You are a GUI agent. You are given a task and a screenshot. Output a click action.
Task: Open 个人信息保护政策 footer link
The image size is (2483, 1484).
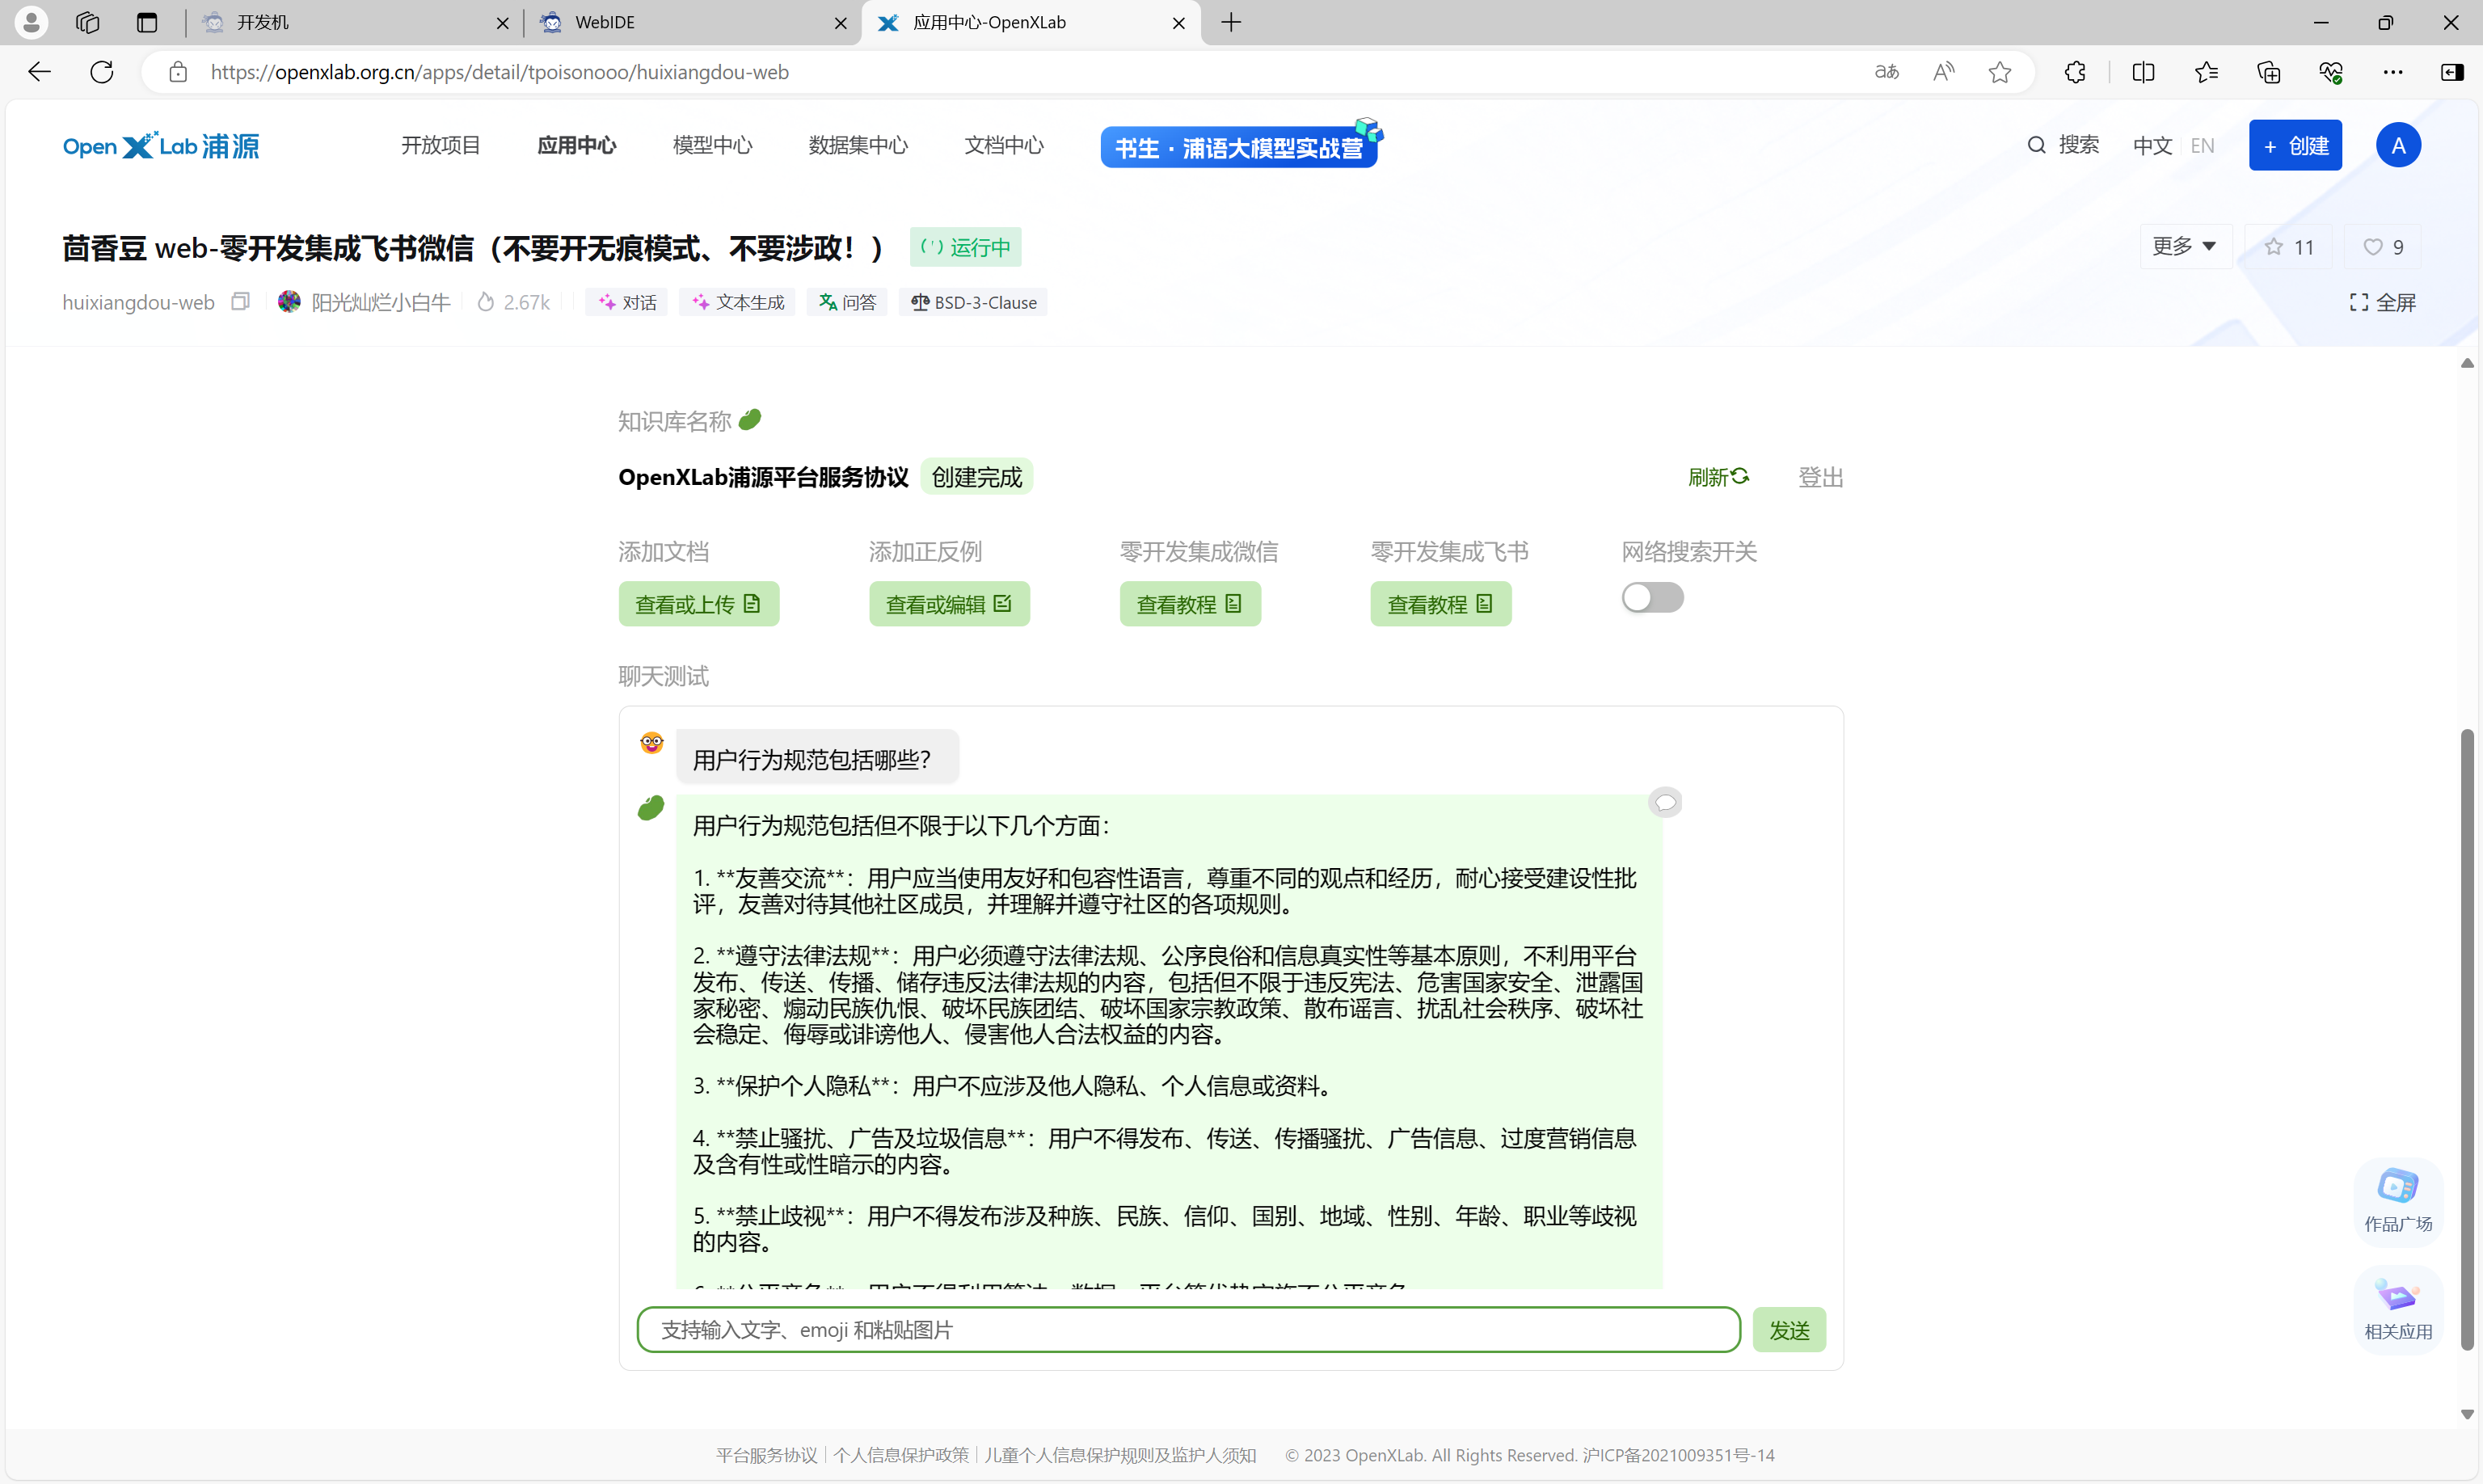click(901, 1455)
